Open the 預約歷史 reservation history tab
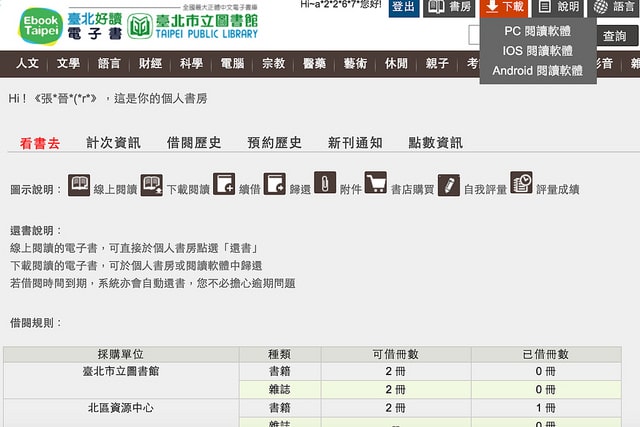 [274, 143]
